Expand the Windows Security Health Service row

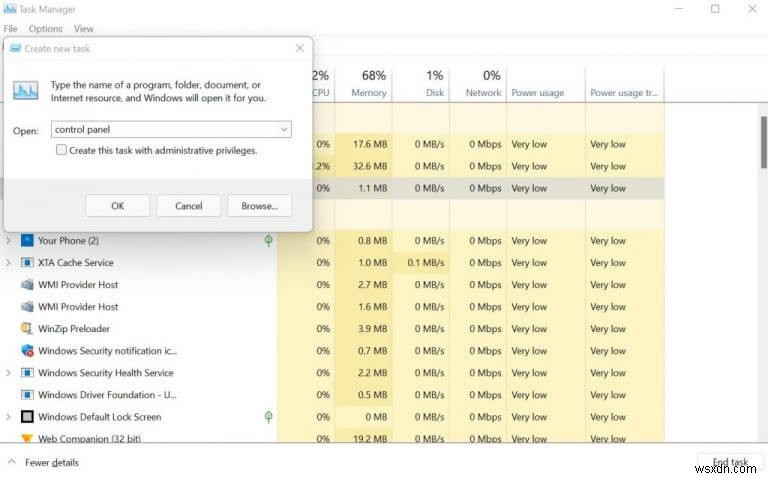click(8, 373)
